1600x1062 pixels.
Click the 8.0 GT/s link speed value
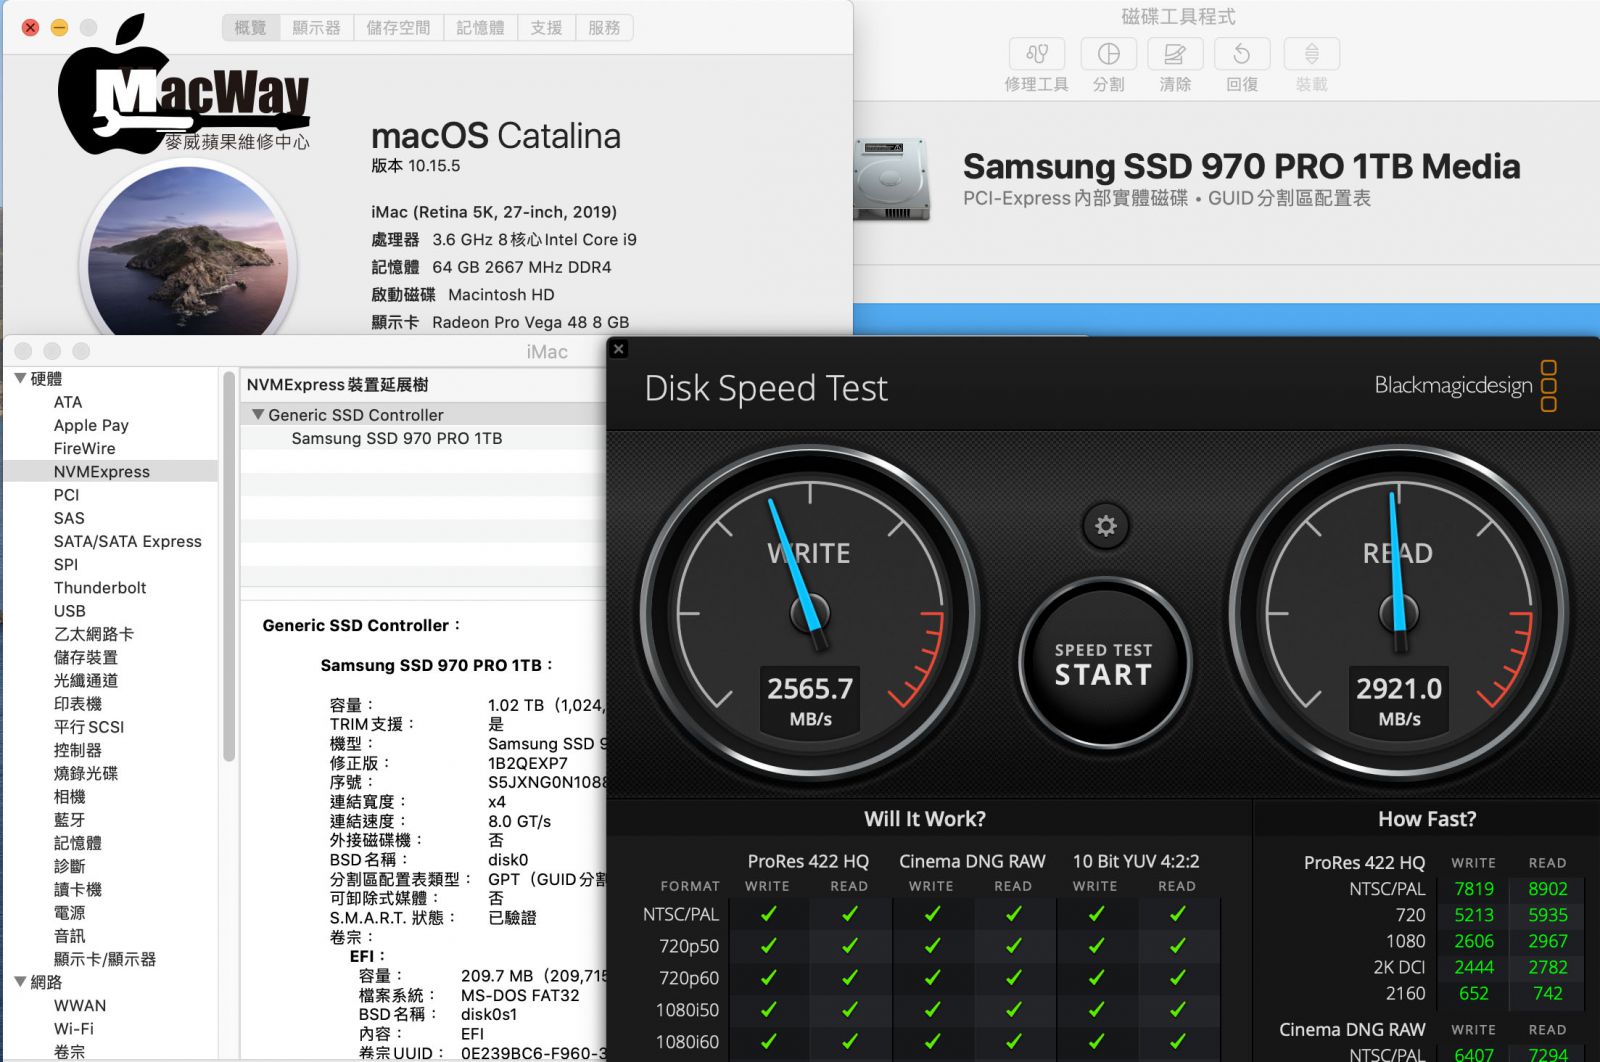coord(519,821)
